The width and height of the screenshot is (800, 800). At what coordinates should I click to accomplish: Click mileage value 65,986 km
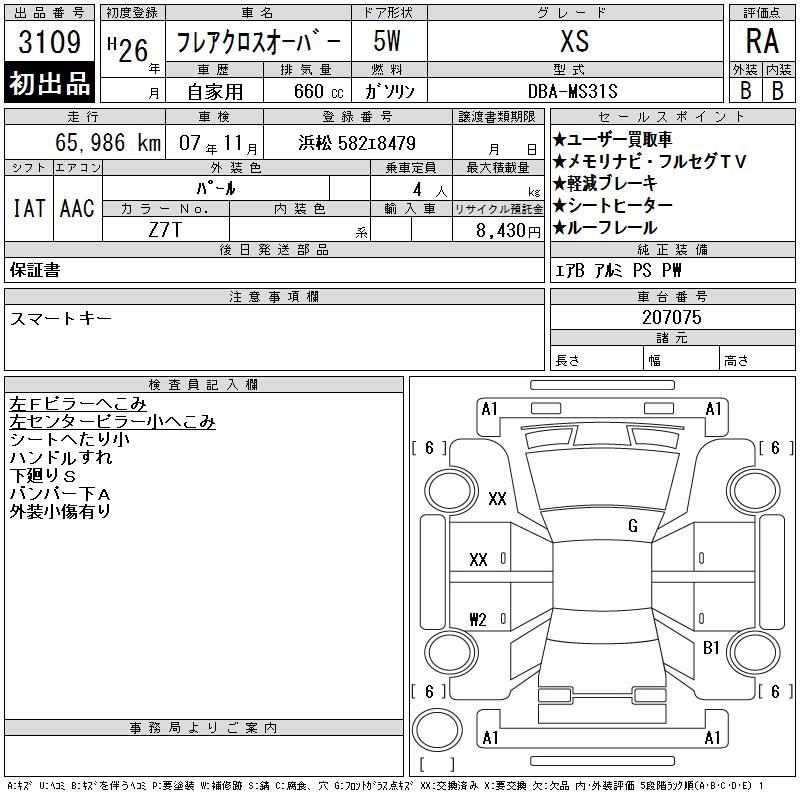[x=108, y=142]
